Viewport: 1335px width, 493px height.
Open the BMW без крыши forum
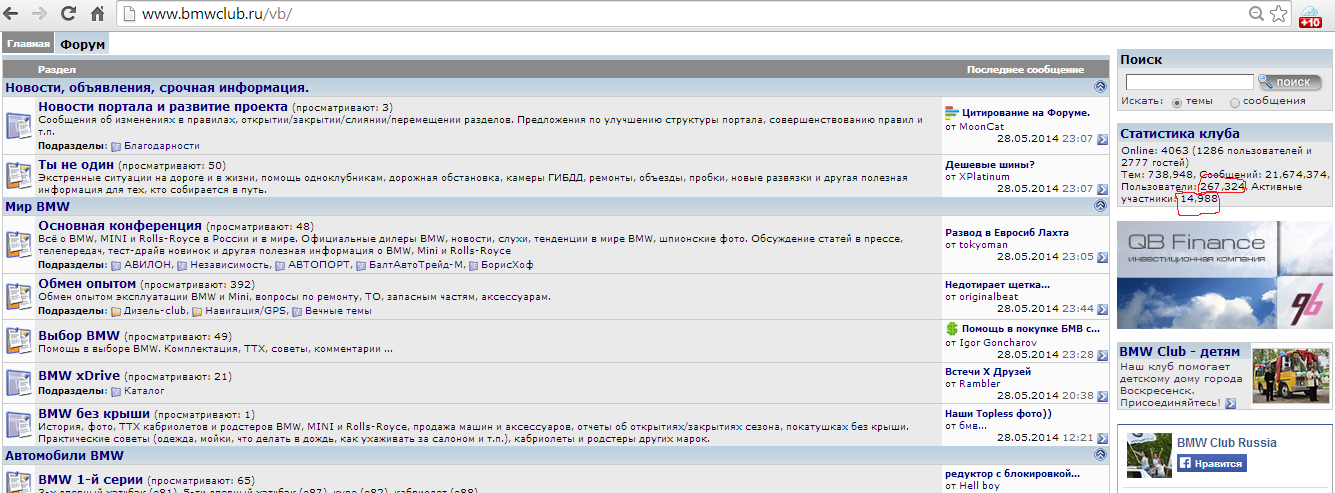pyautogui.click(x=95, y=413)
